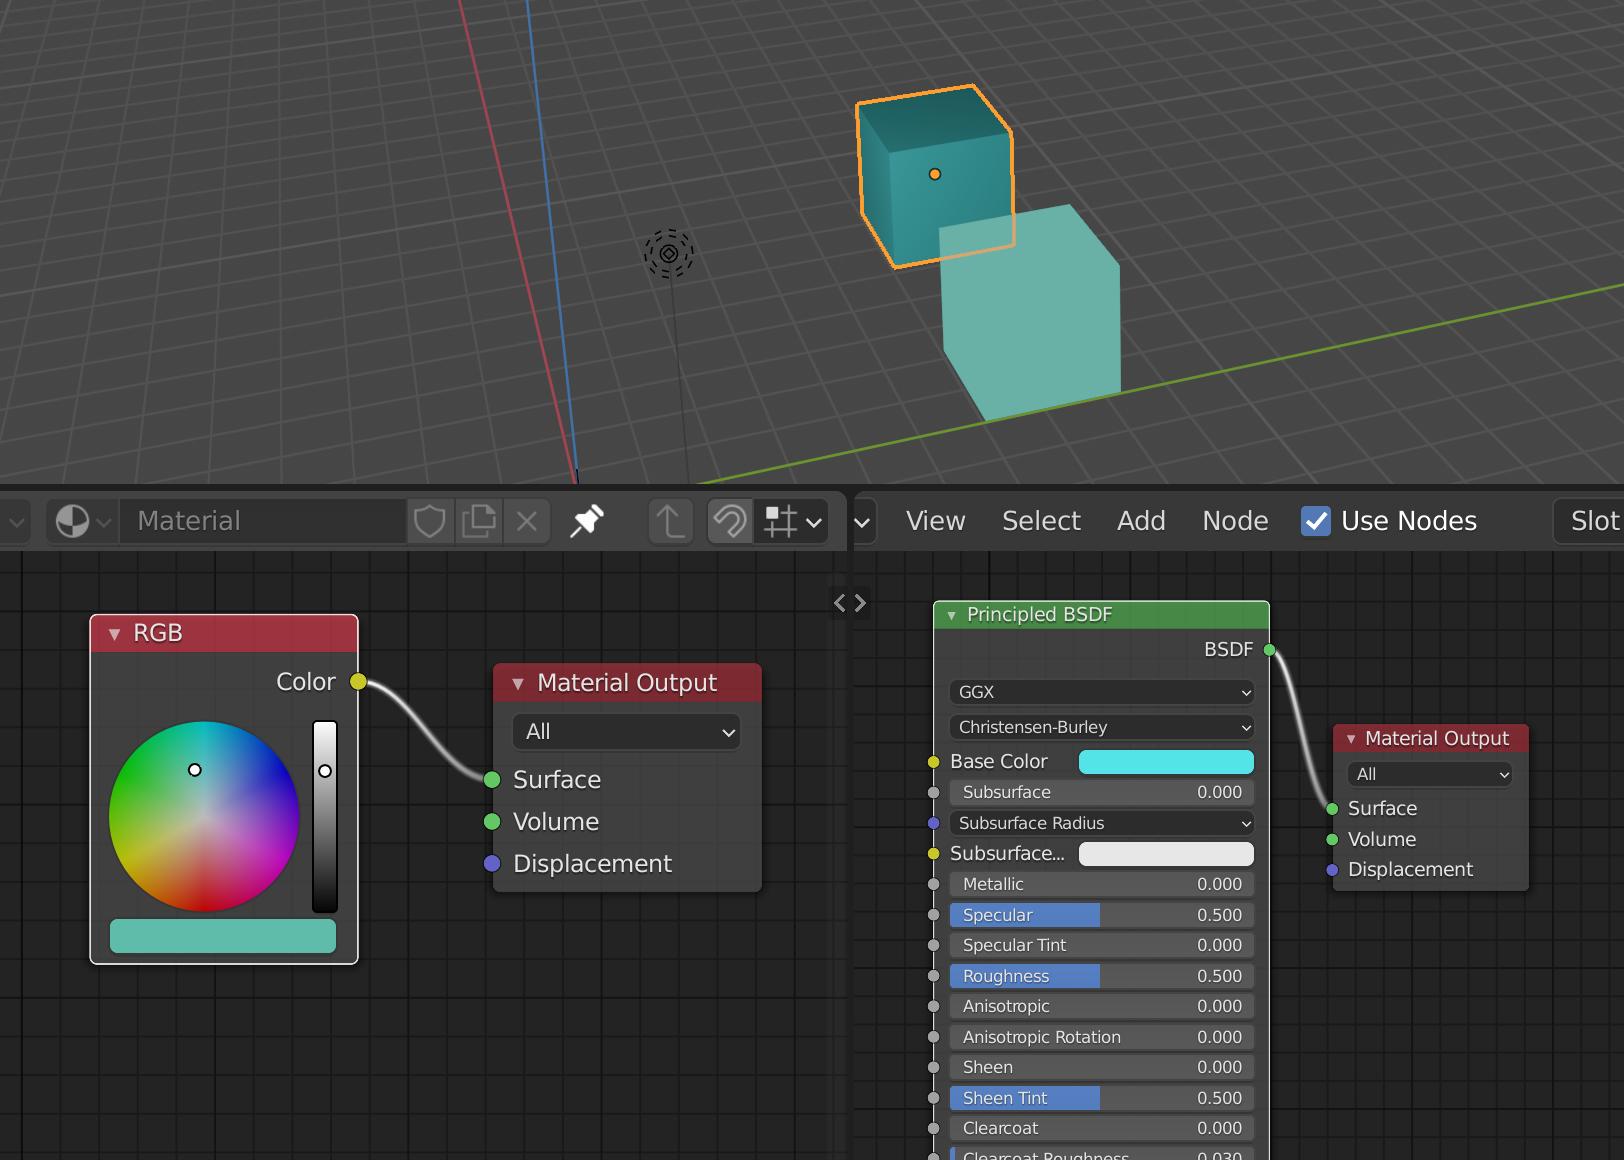Open the Node menu
The image size is (1624, 1160).
(x=1235, y=520)
